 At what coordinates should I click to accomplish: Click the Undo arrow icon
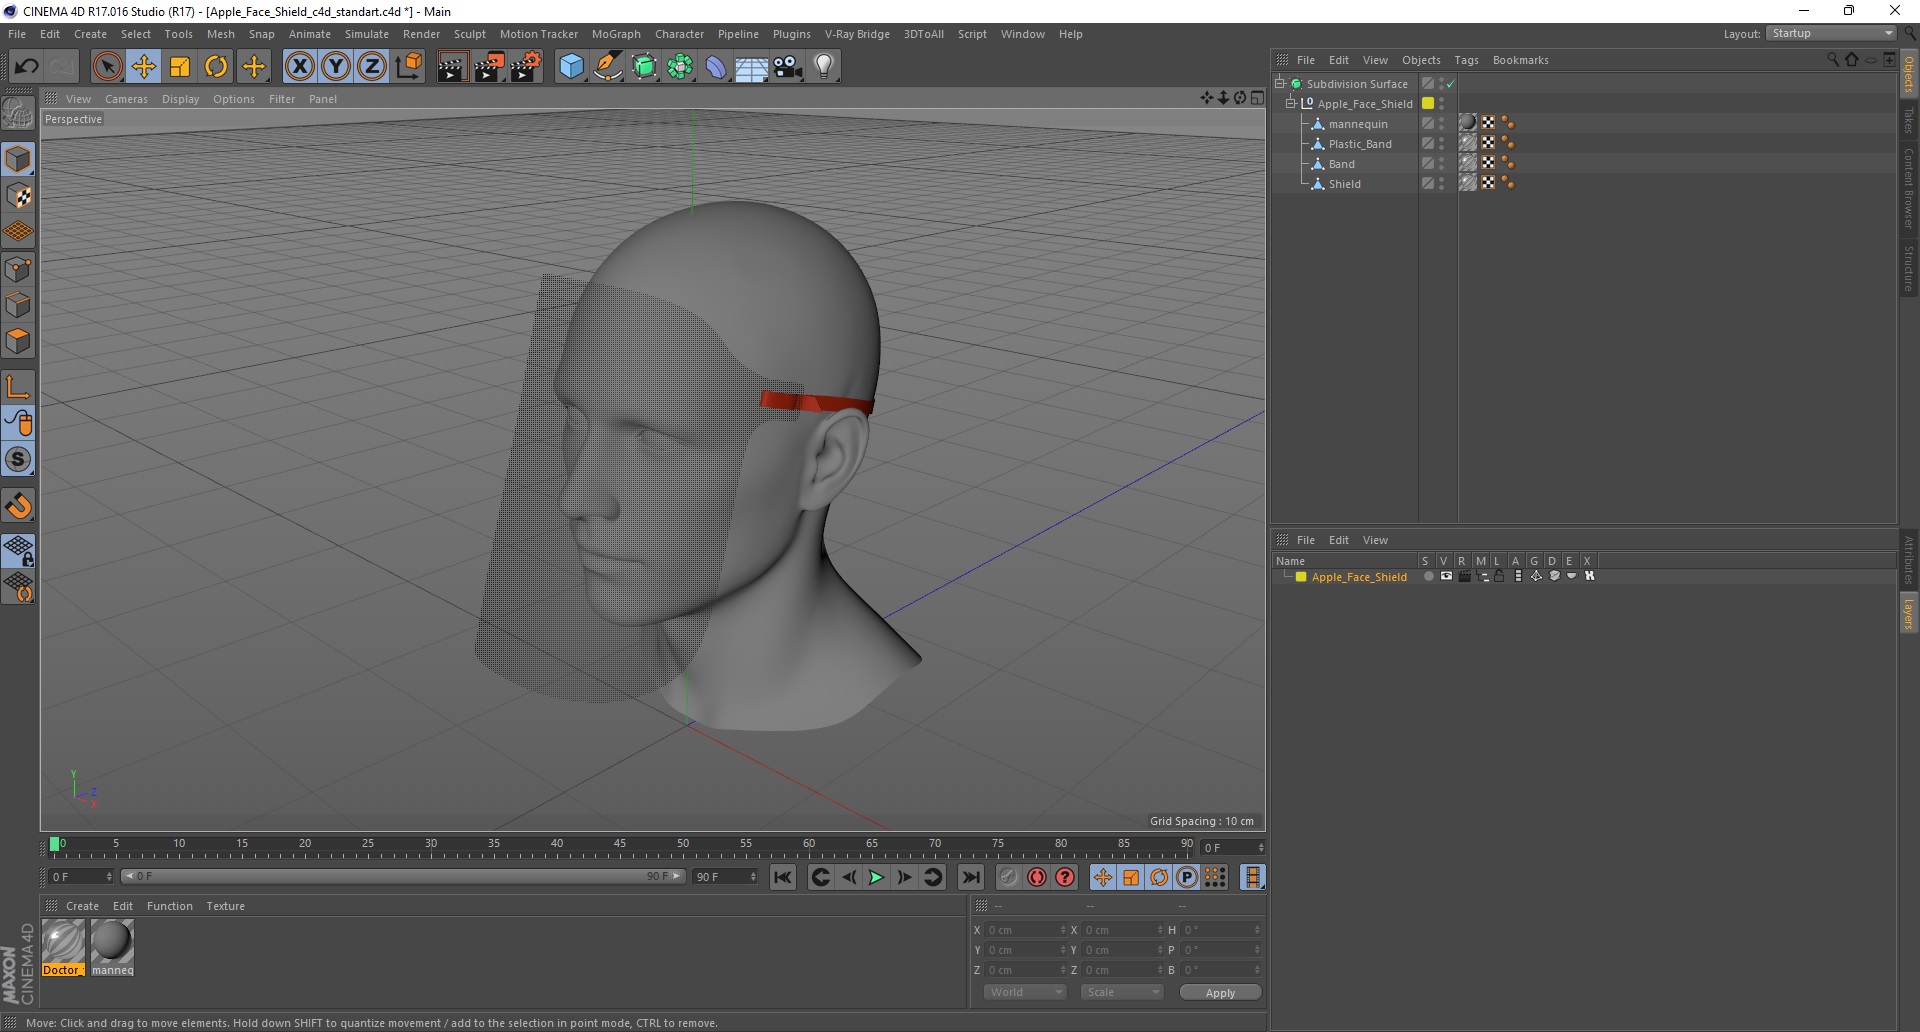(27, 67)
